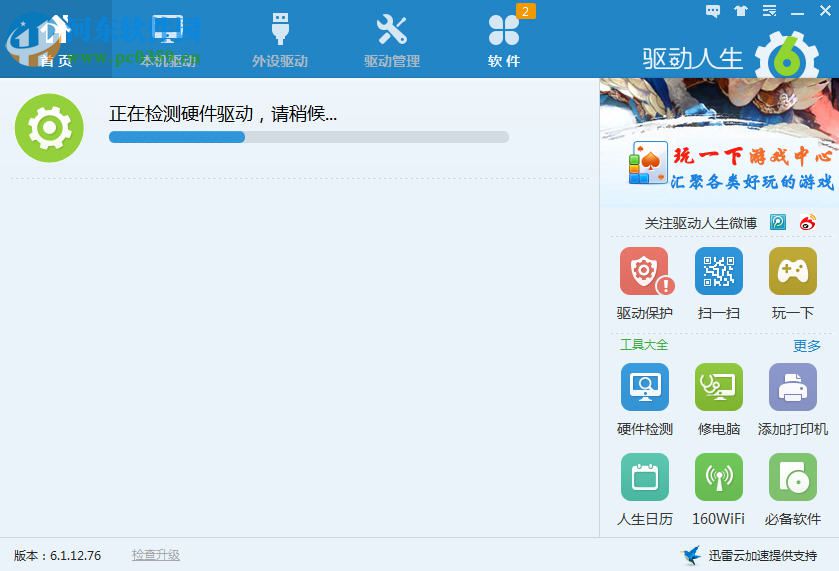Open the 玩一下游戏中心 banner ad
839x571 pixels.
[x=719, y=142]
